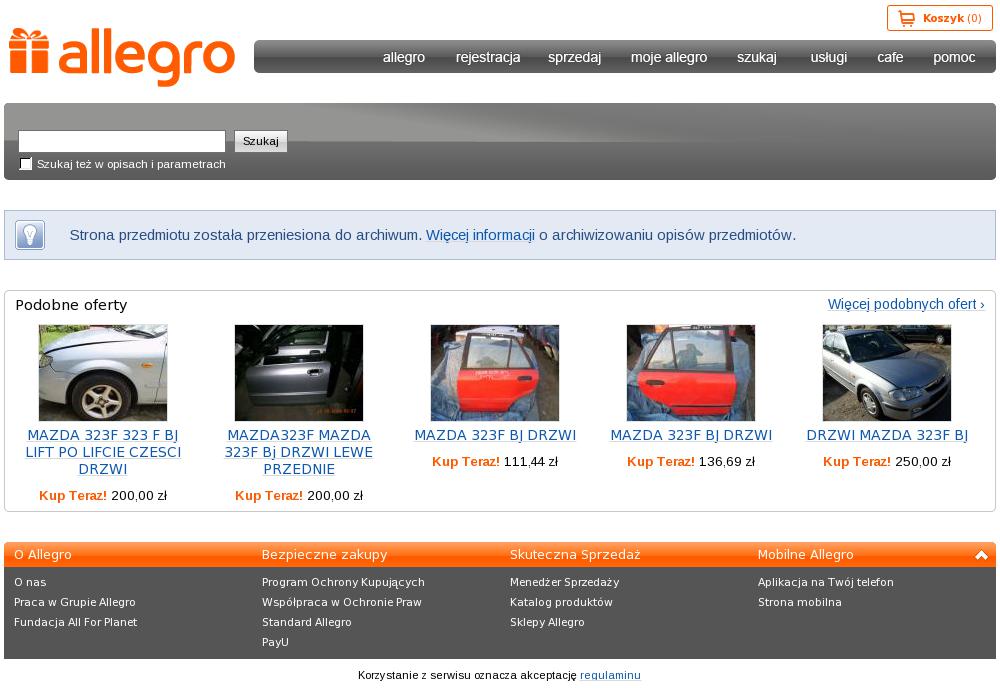Go to 'Strona mobilna' footer link
1000x695 pixels.
coord(800,602)
